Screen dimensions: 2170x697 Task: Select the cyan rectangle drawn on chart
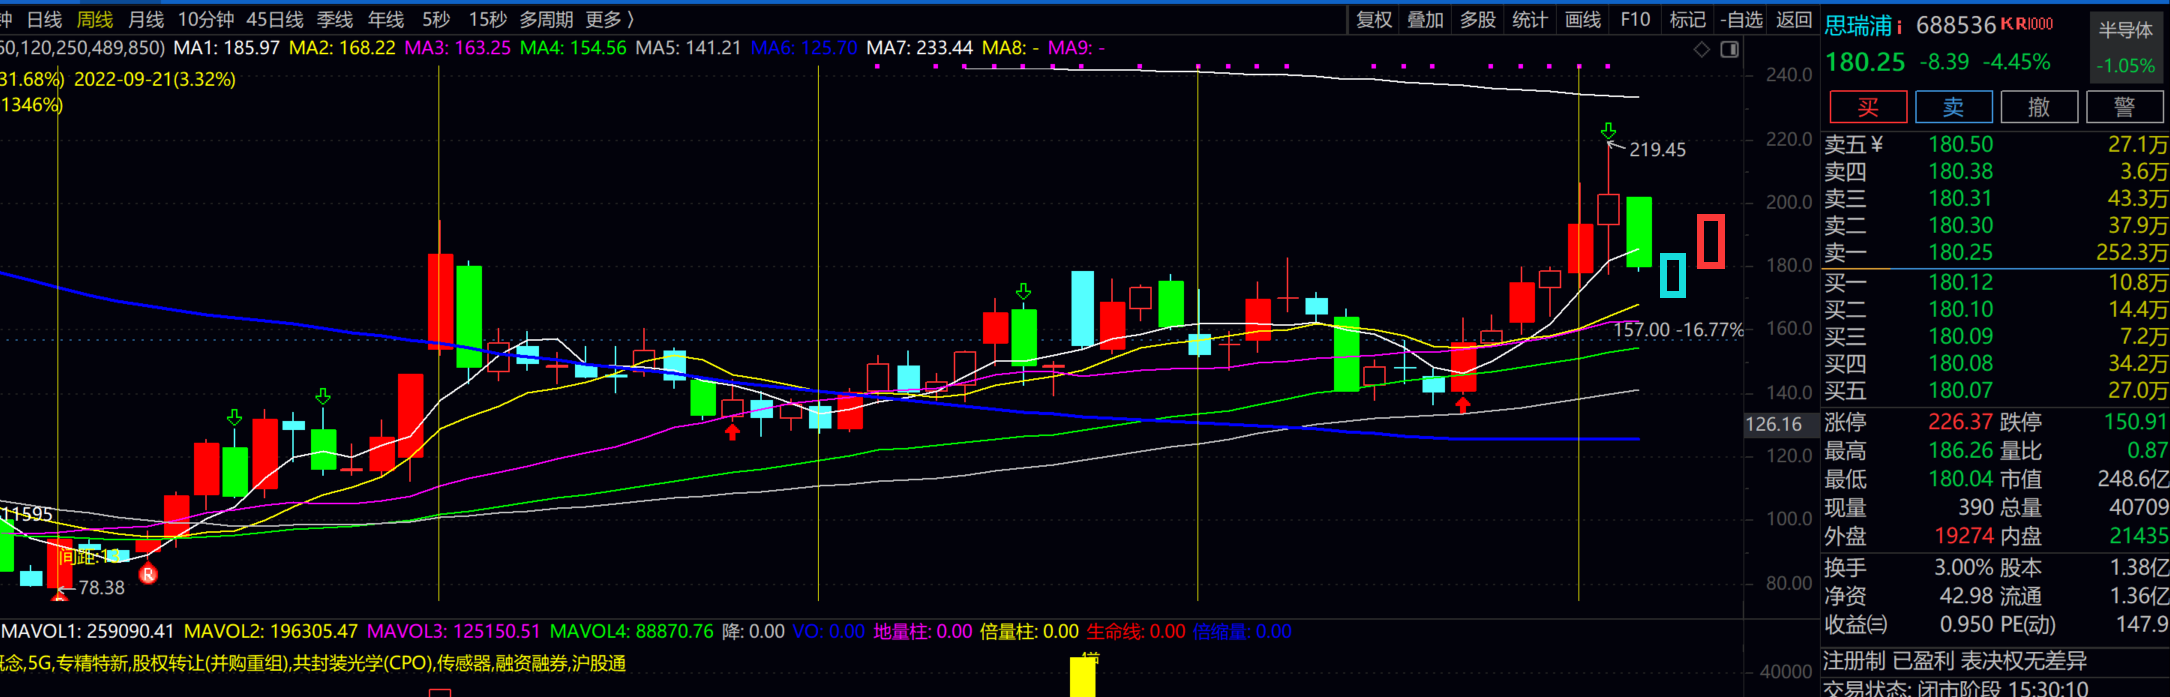coord(1672,275)
